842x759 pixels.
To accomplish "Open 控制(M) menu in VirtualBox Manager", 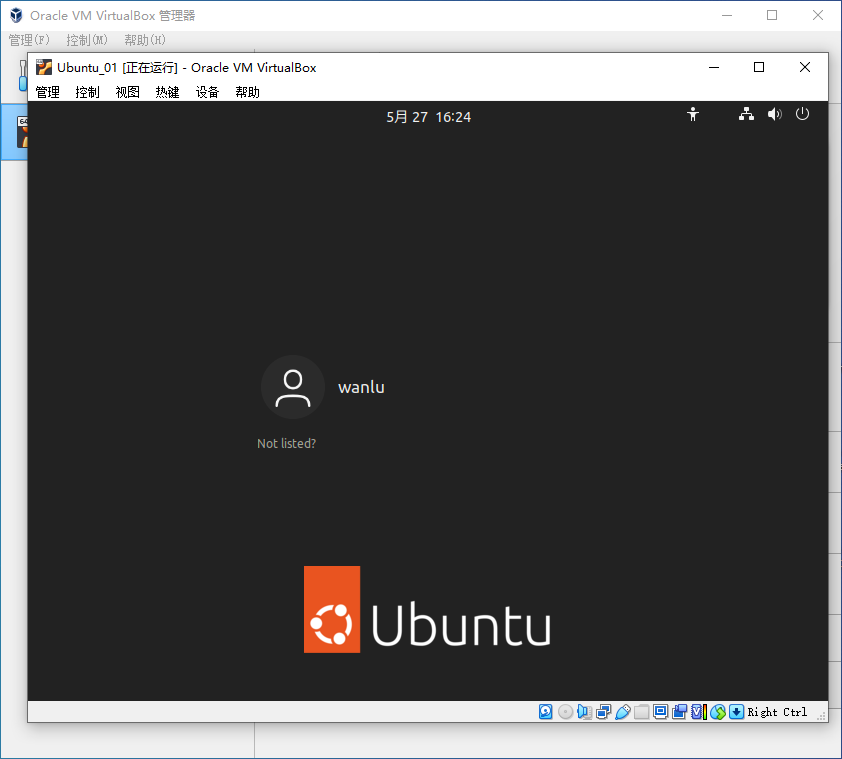I will (86, 40).
